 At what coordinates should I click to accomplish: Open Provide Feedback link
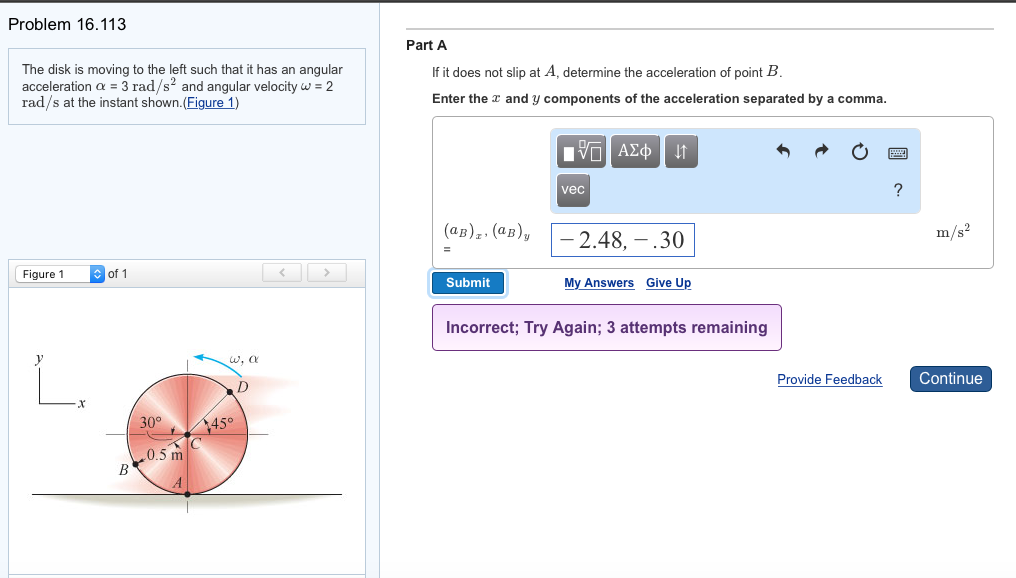(x=830, y=379)
